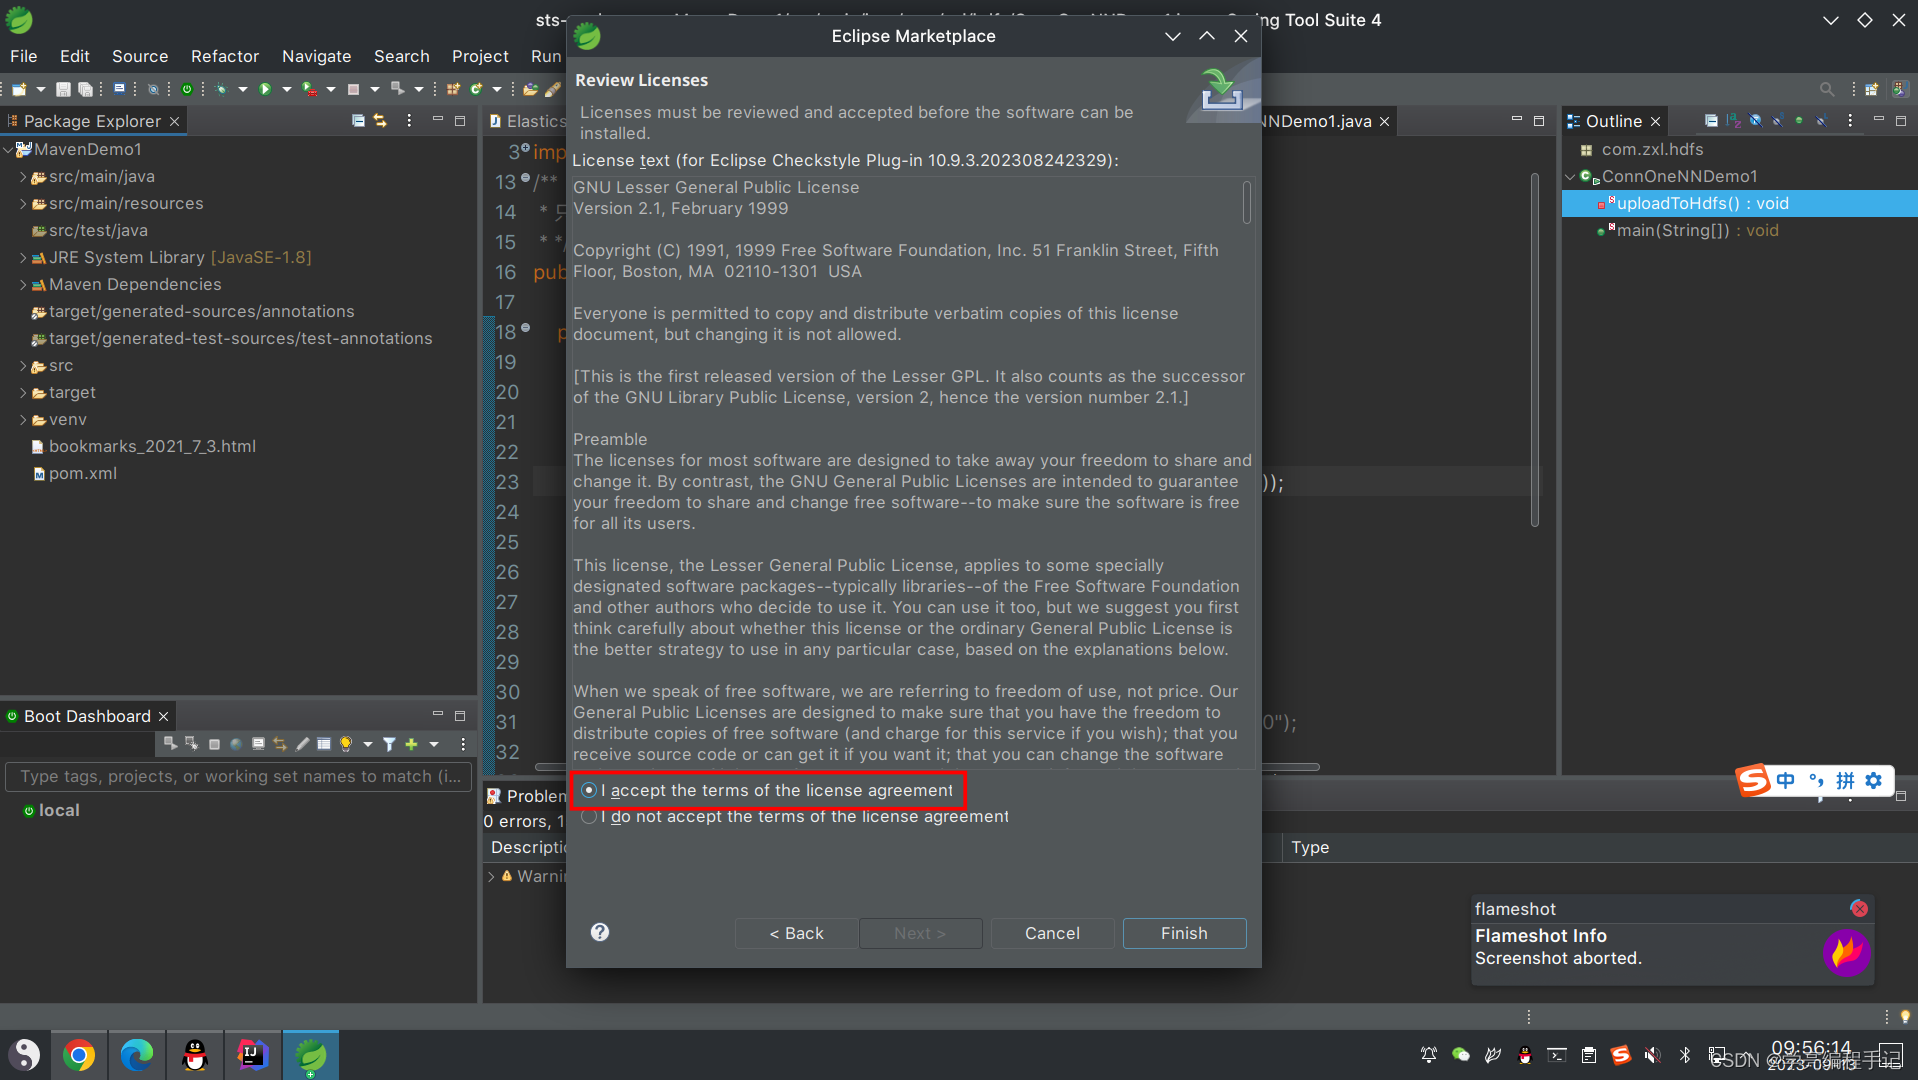Click the search magnifier in top toolbar
Viewport: 1918px width, 1080px height.
coord(1827,89)
